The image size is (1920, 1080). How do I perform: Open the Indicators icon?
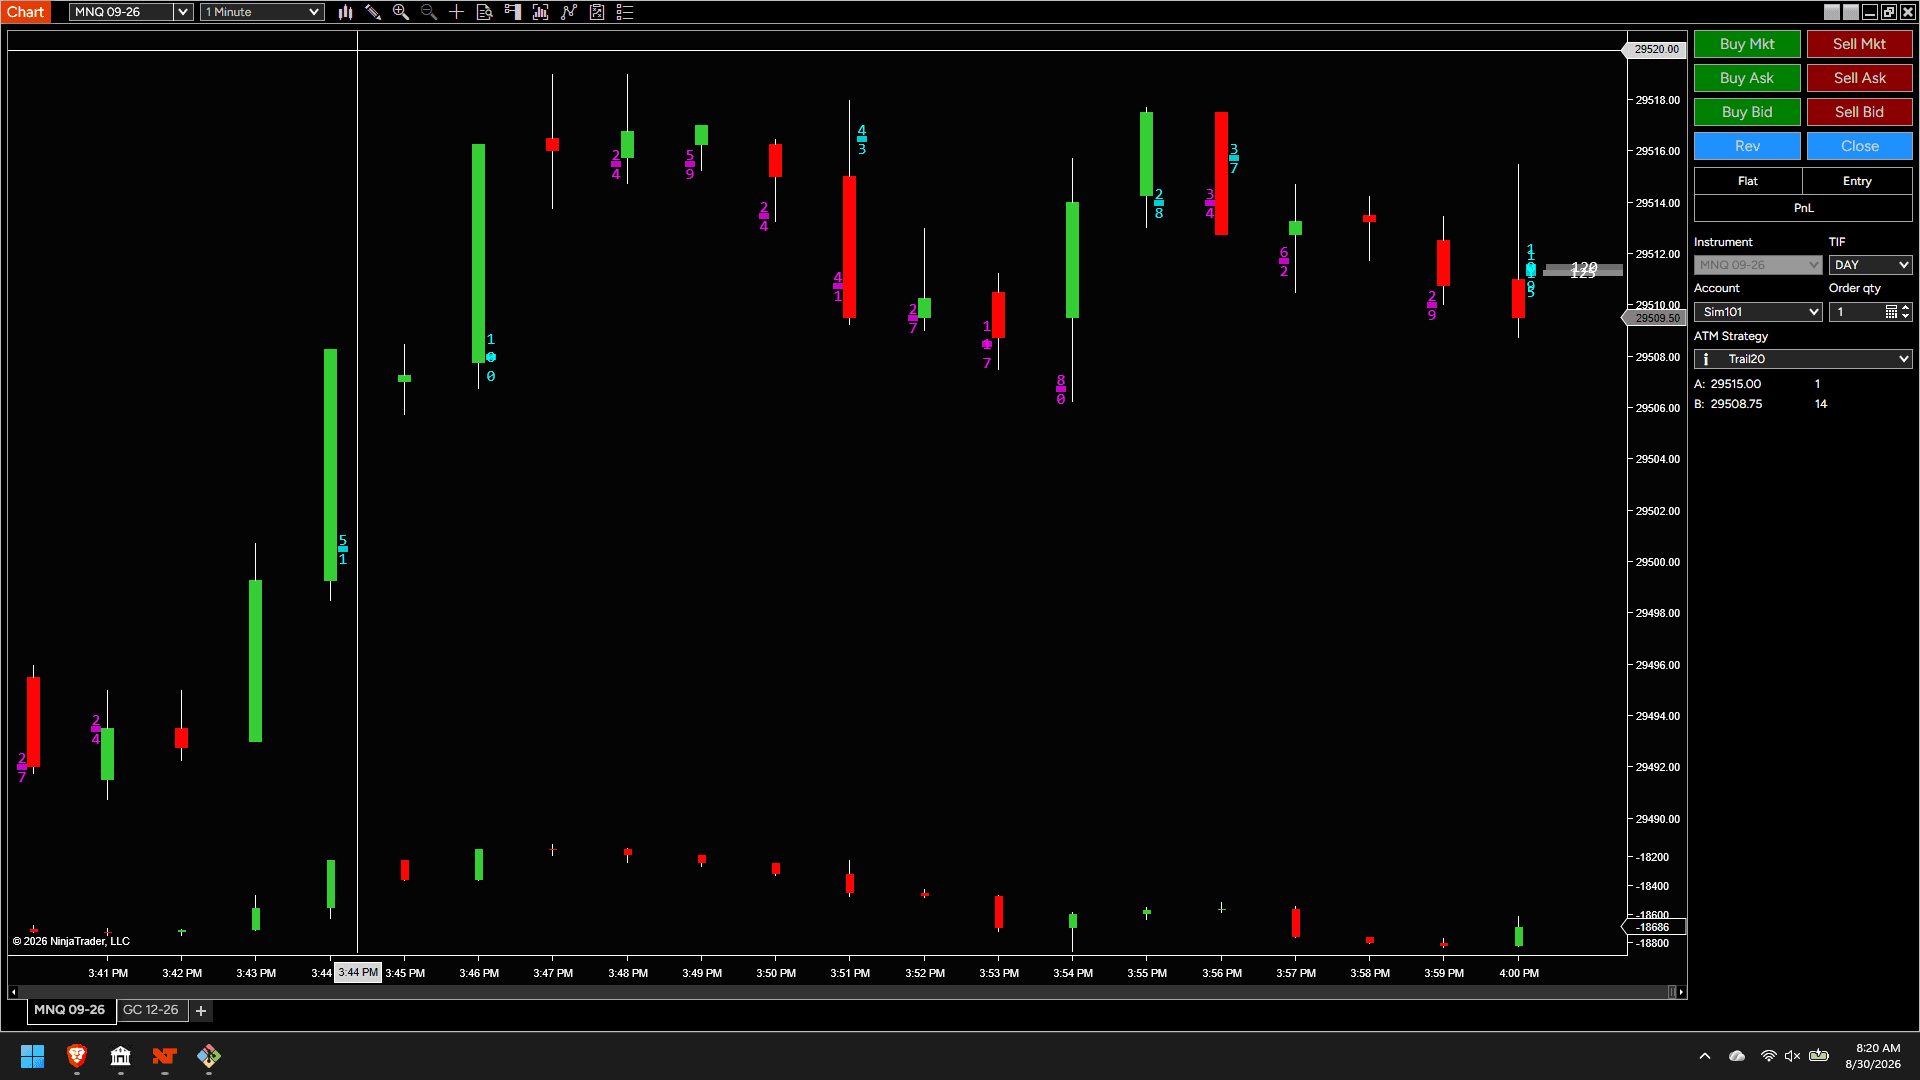[569, 12]
